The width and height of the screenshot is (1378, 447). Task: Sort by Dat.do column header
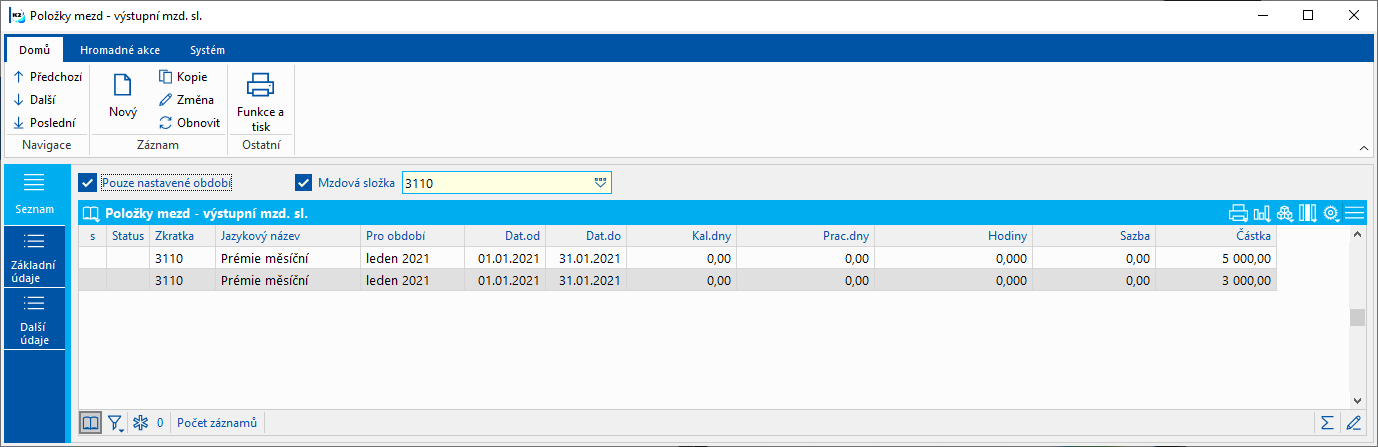(x=586, y=236)
